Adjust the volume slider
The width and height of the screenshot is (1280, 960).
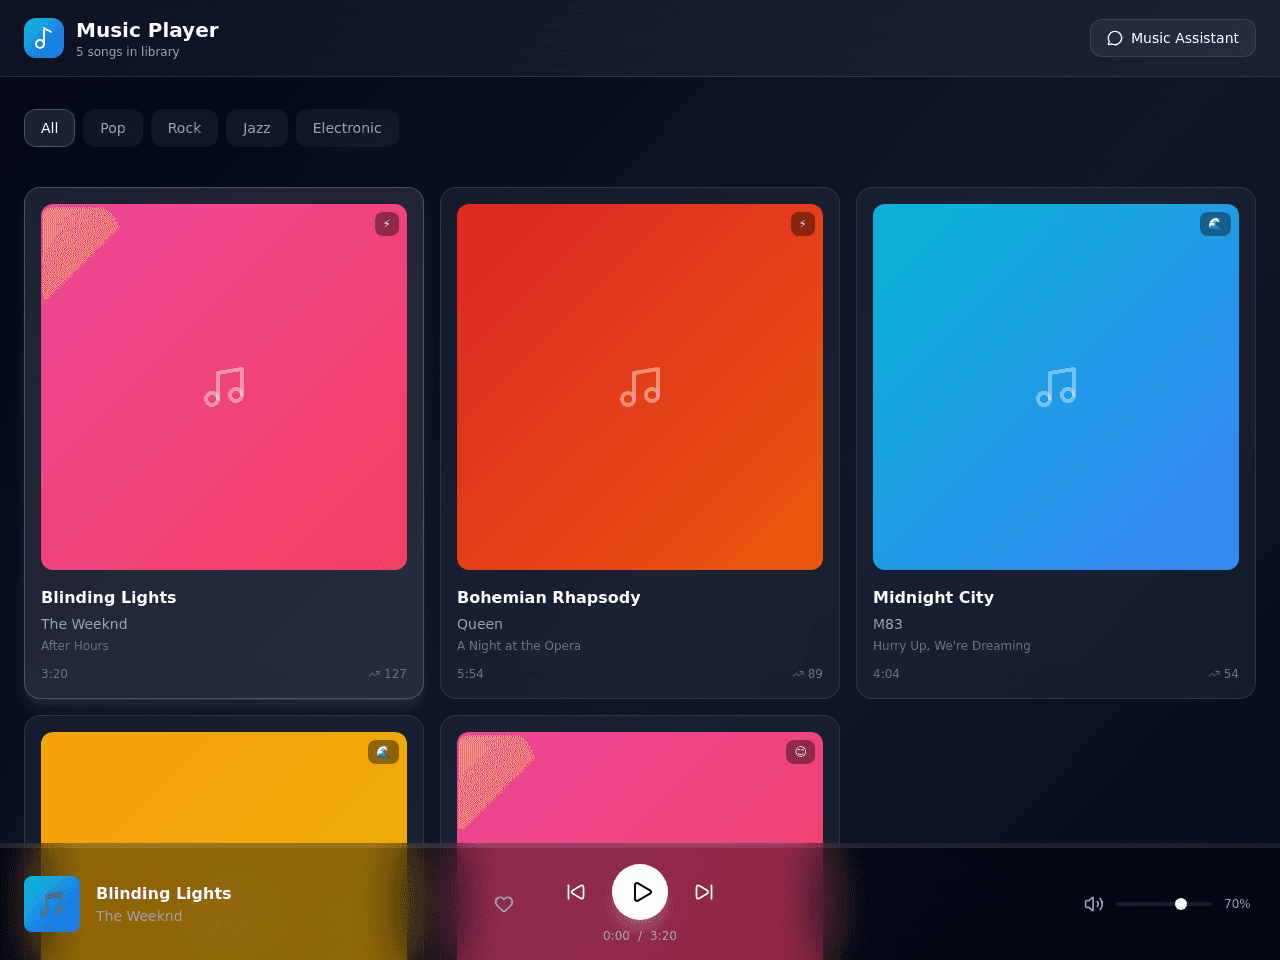[x=1164, y=904]
